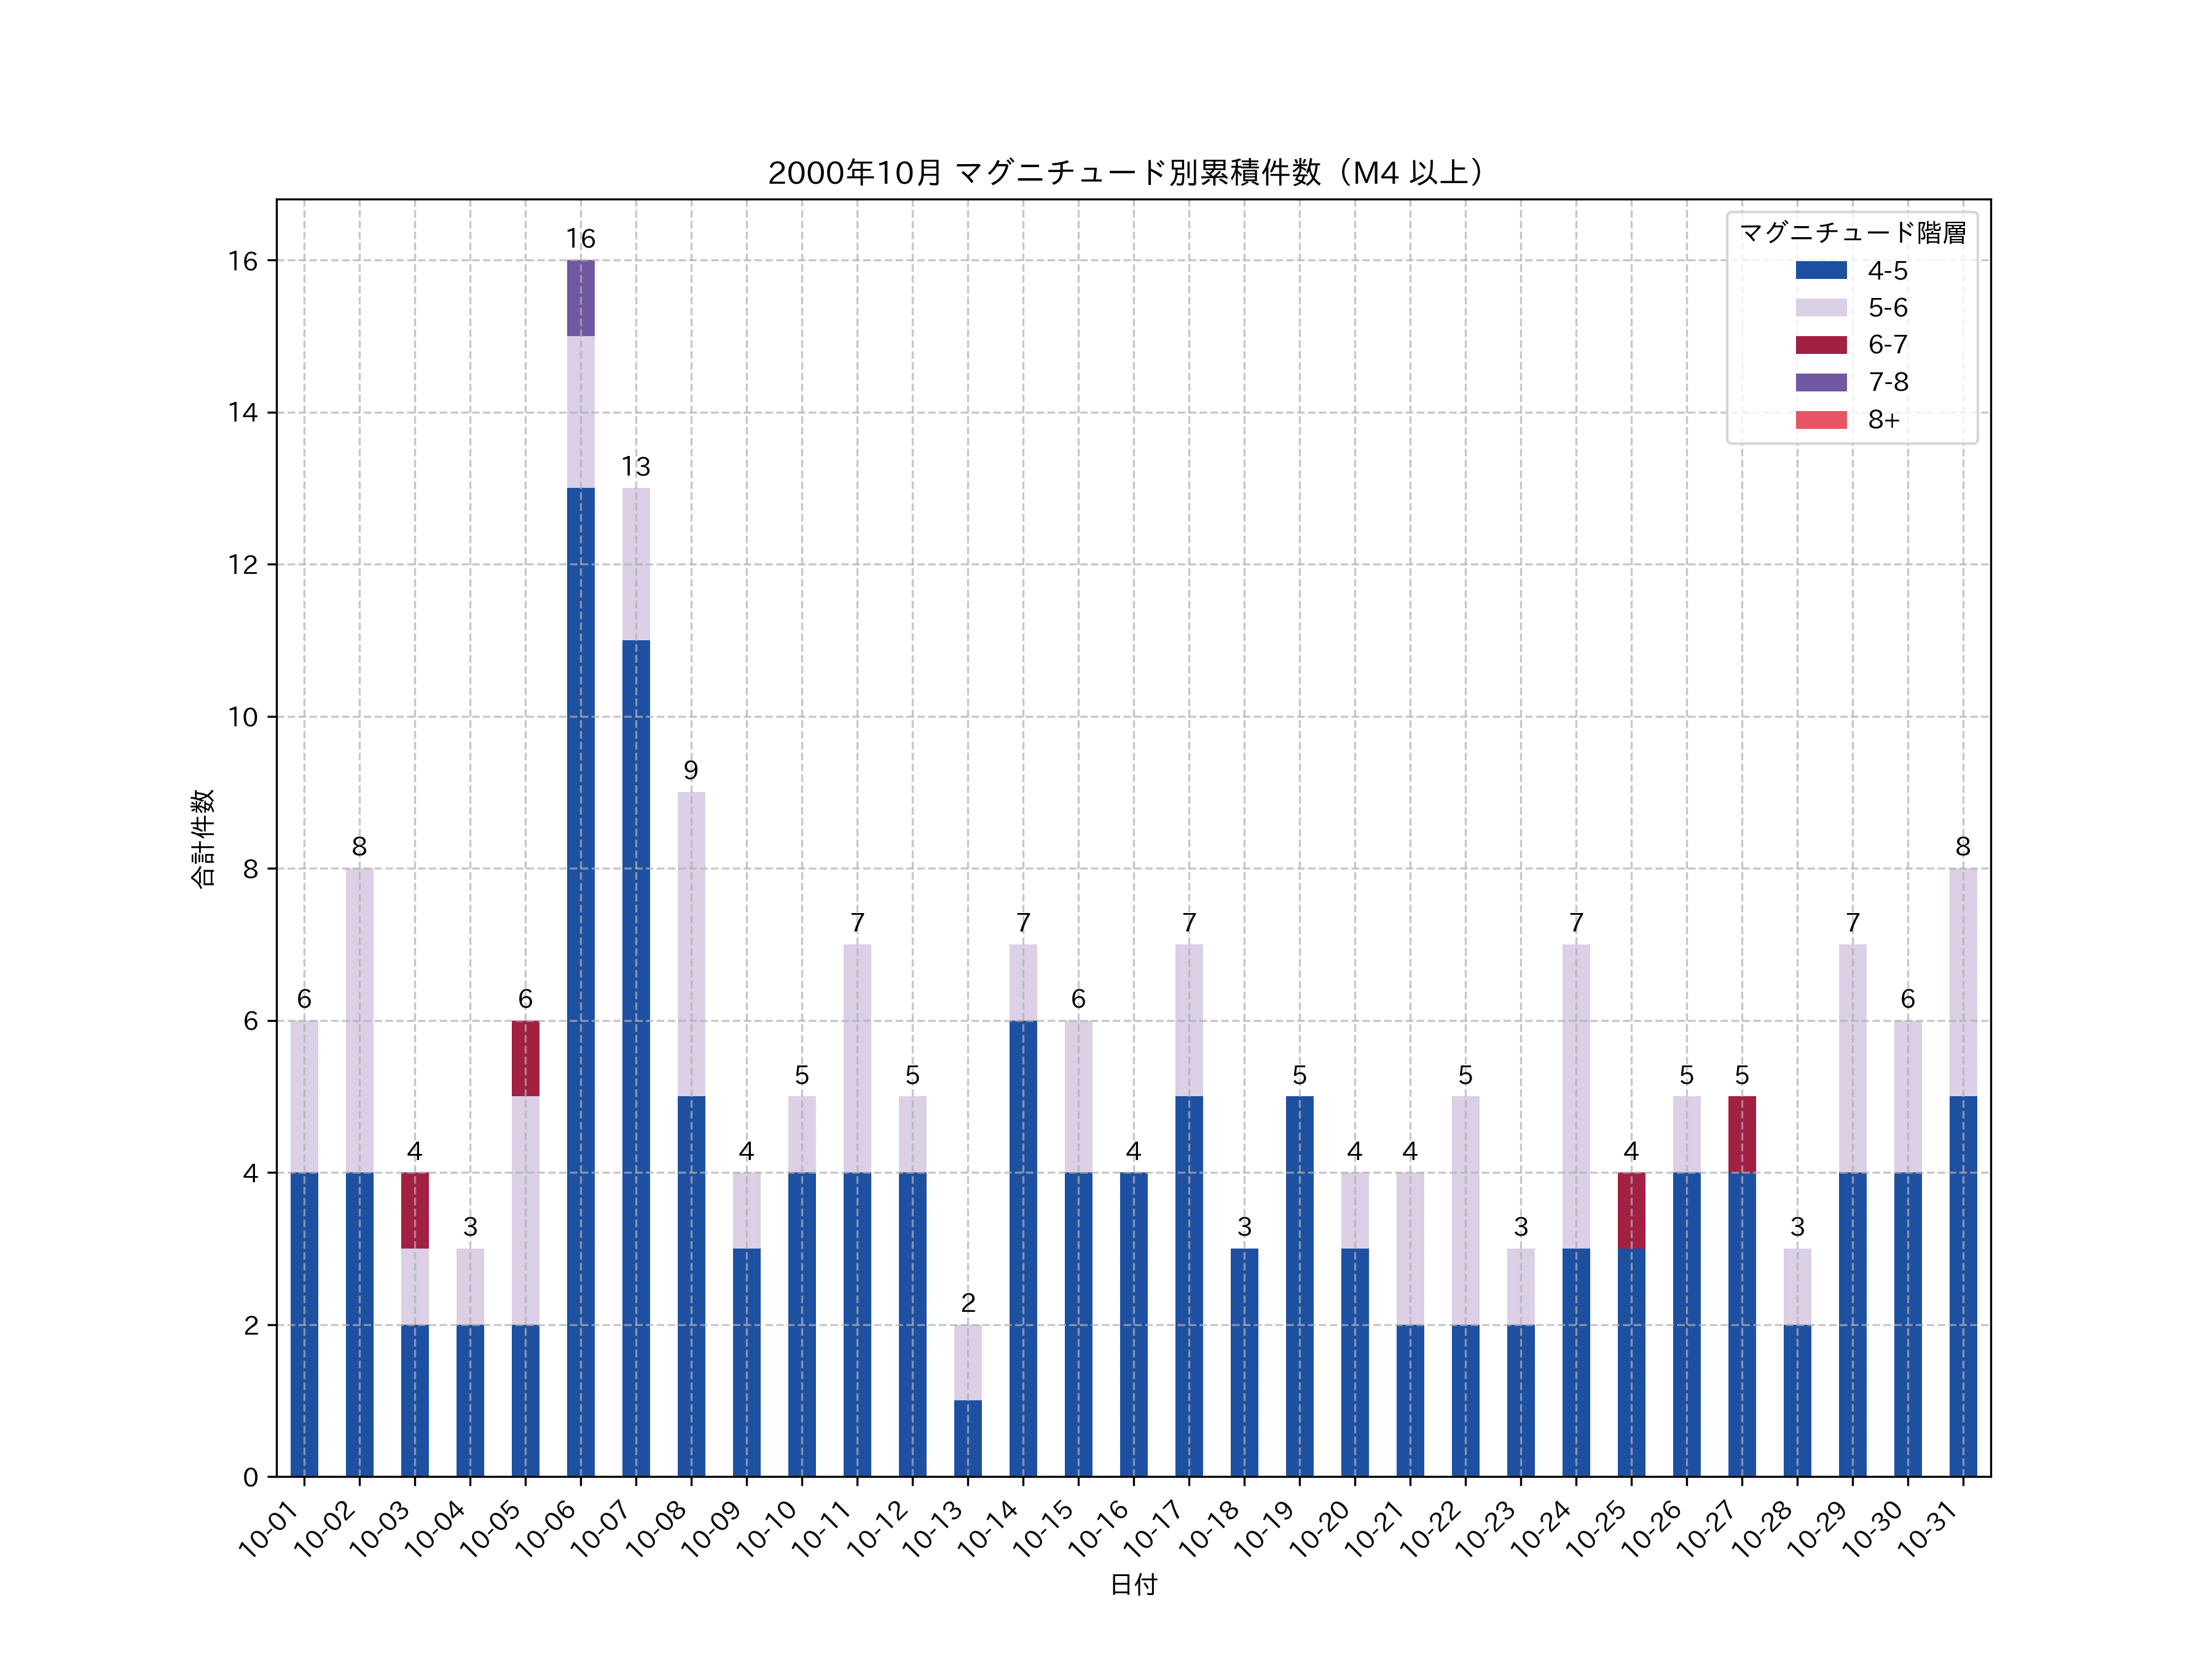Click the 10-27 bar's crimson segment
The height and width of the screenshot is (1659, 2212).
[1742, 1134]
